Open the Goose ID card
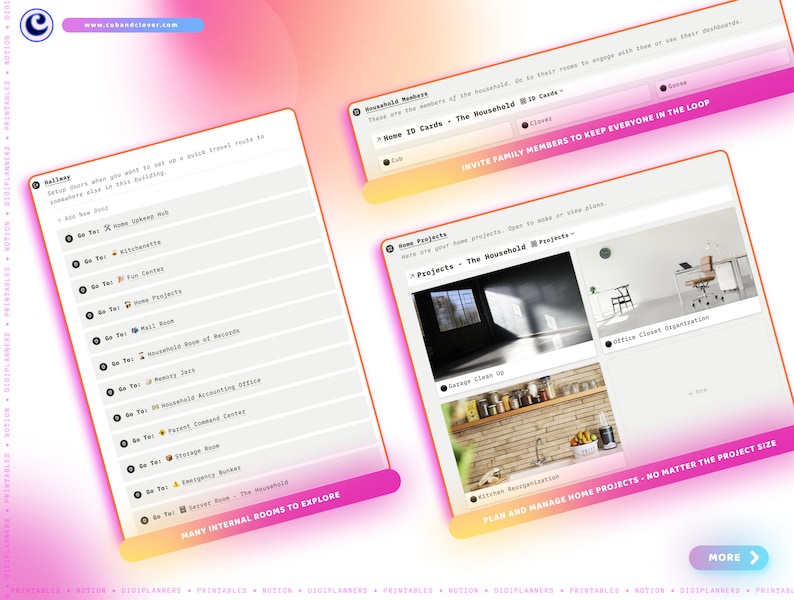 click(723, 72)
